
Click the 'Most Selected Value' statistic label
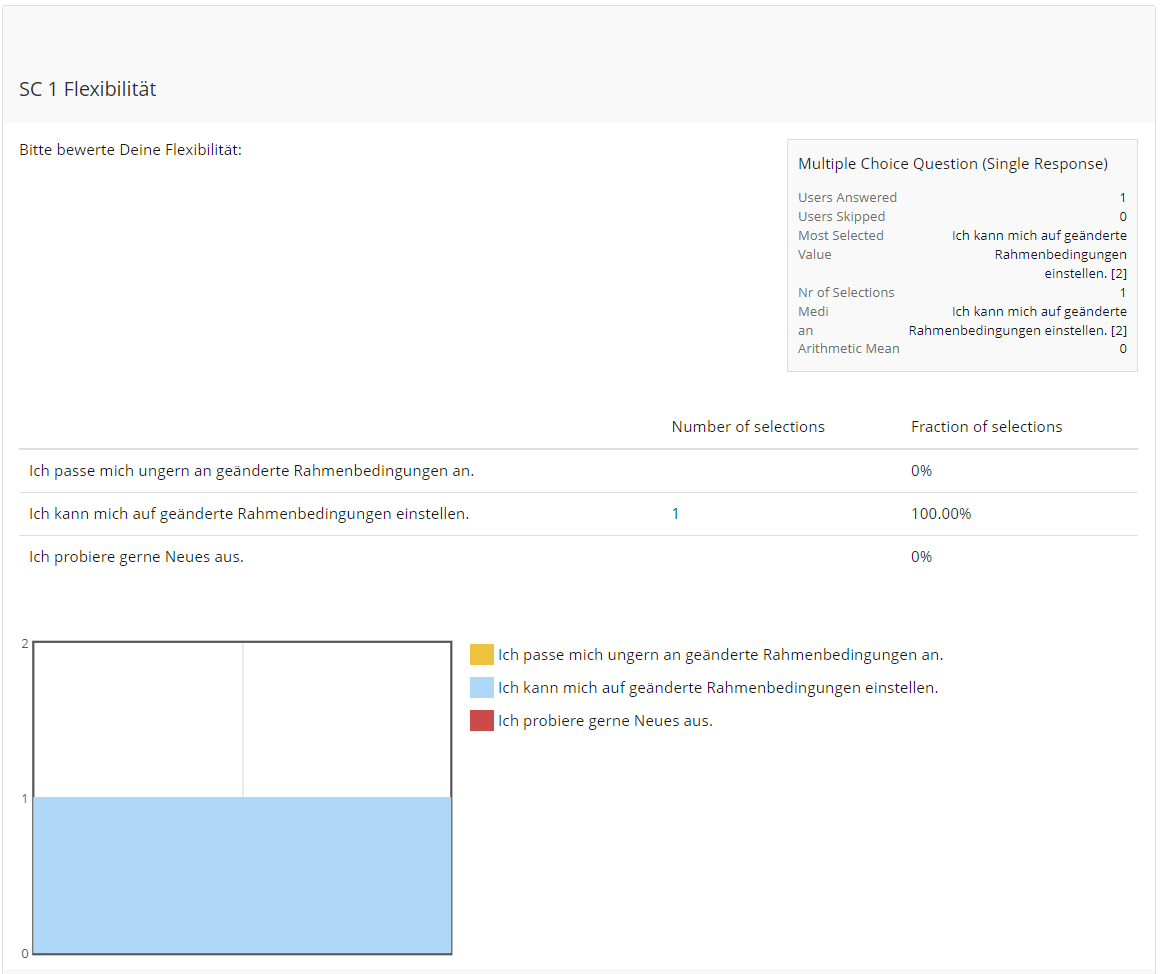tap(840, 245)
